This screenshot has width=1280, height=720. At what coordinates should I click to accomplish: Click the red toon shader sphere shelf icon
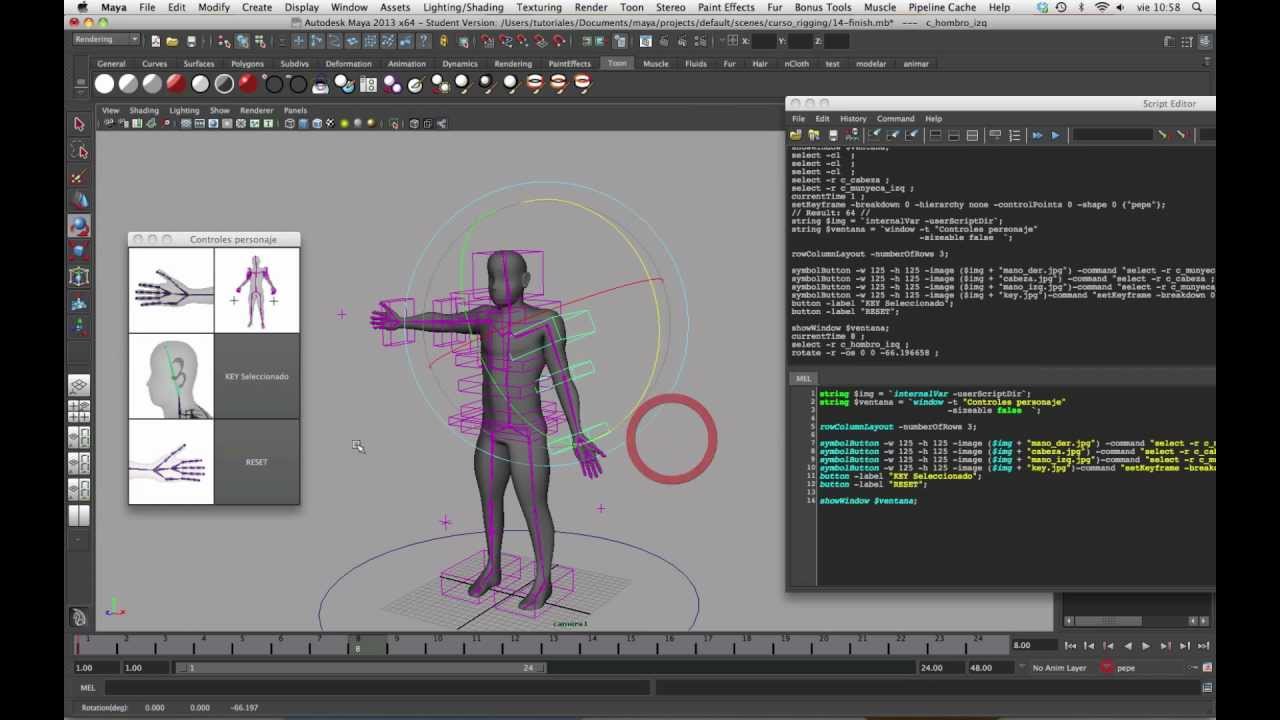point(176,84)
